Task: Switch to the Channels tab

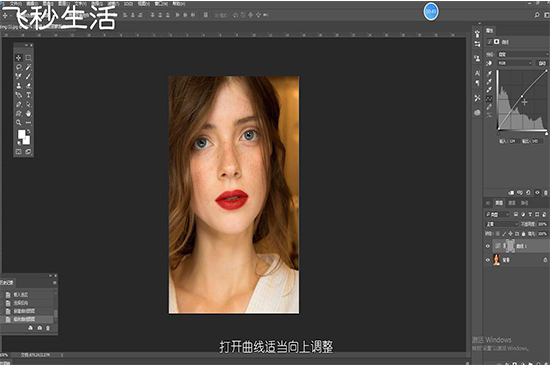Action: point(512,203)
